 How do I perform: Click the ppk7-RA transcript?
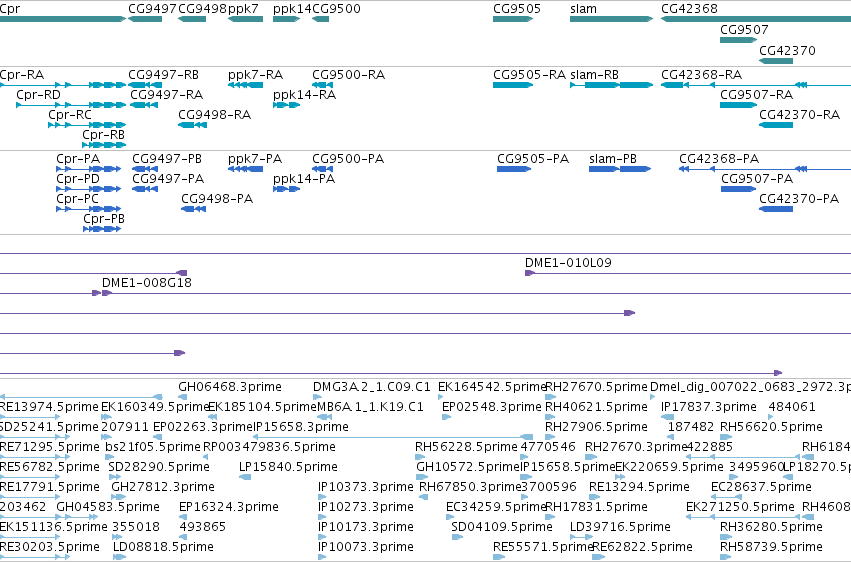[x=245, y=85]
